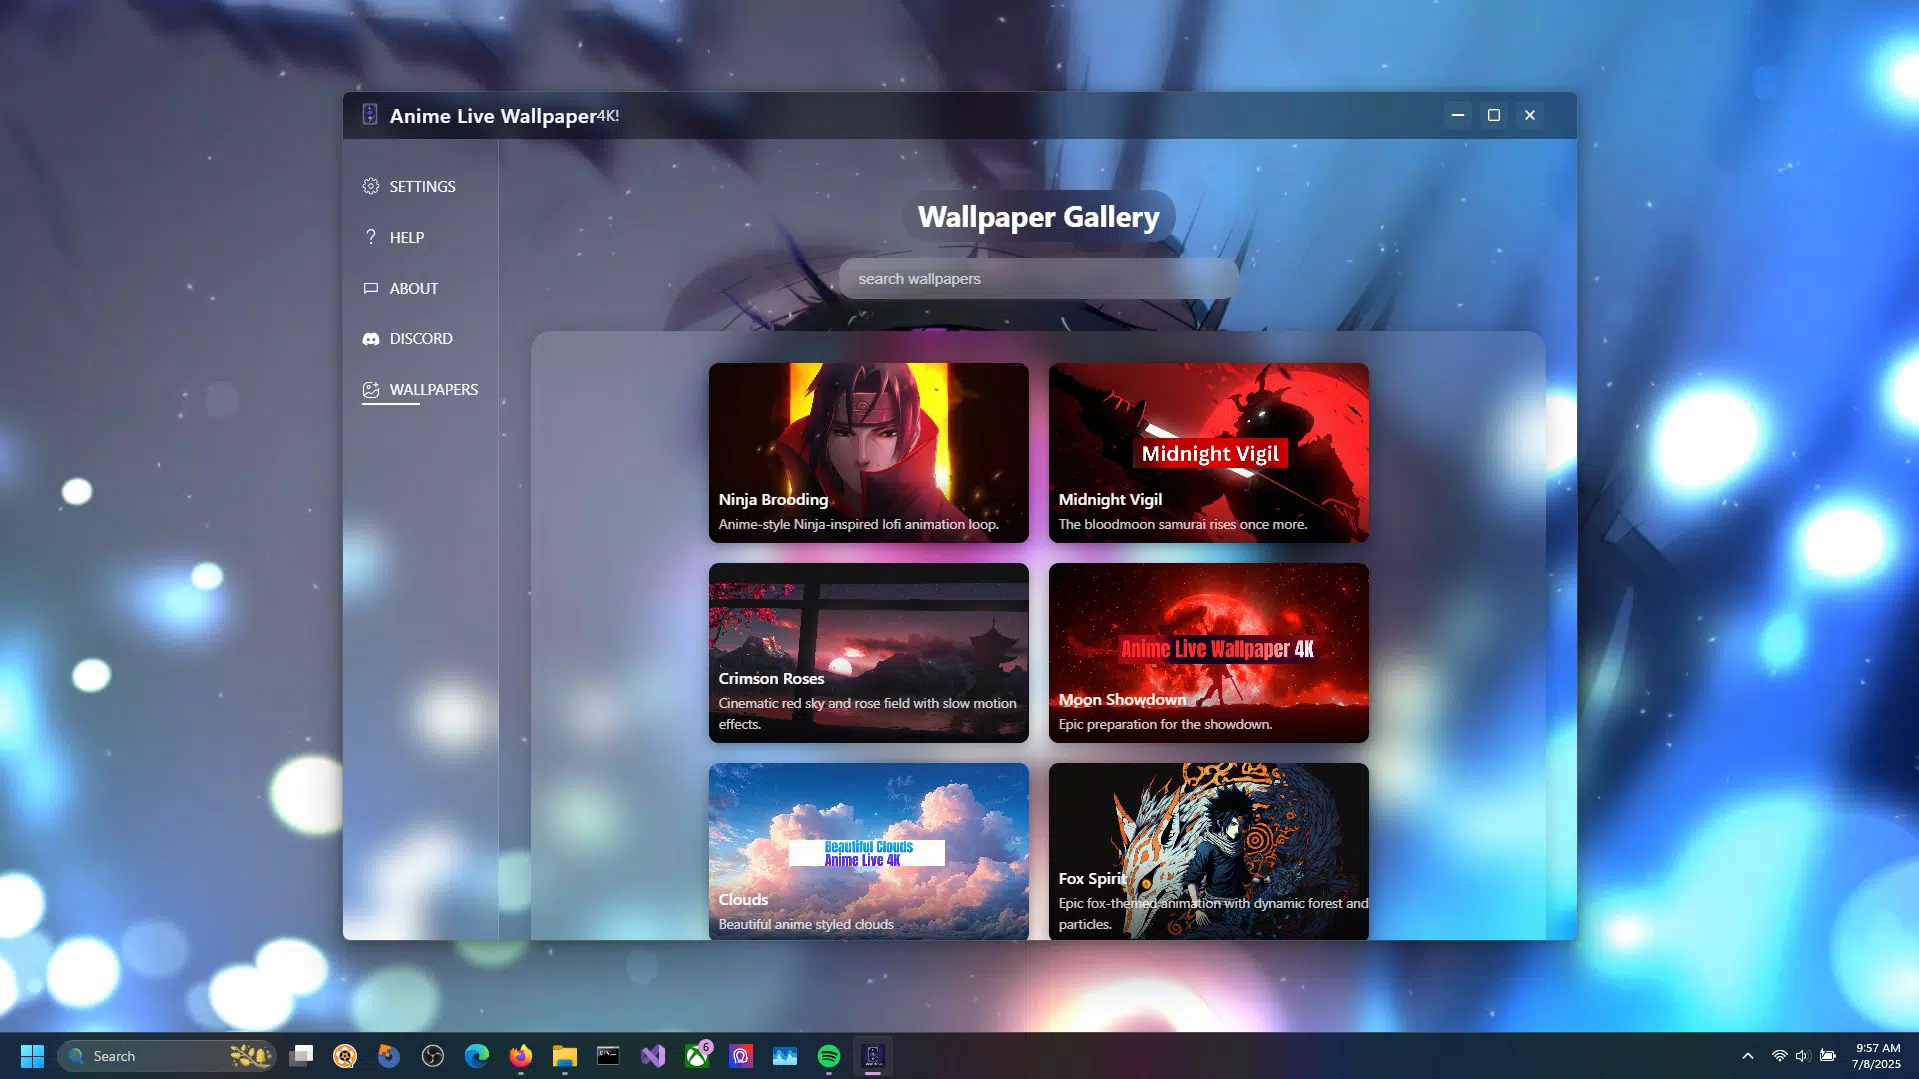Open Microsoft Edge from taskbar
Image resolution: width=1919 pixels, height=1079 pixels.
477,1056
